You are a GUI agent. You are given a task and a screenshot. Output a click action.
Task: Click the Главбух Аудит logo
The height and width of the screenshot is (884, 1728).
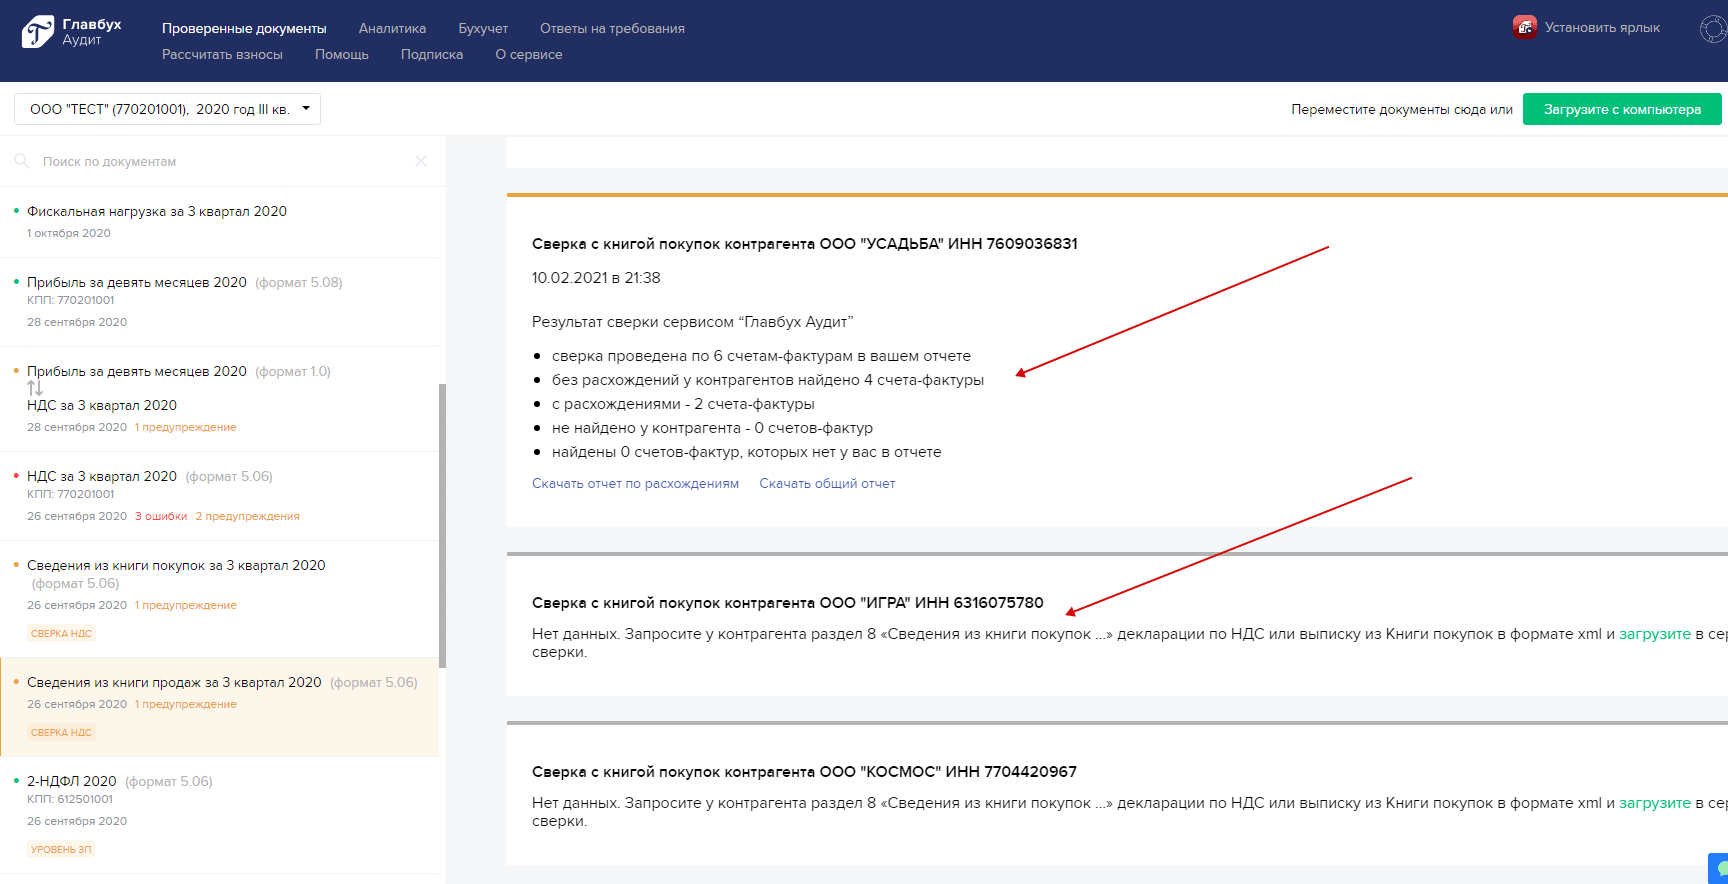tap(71, 32)
